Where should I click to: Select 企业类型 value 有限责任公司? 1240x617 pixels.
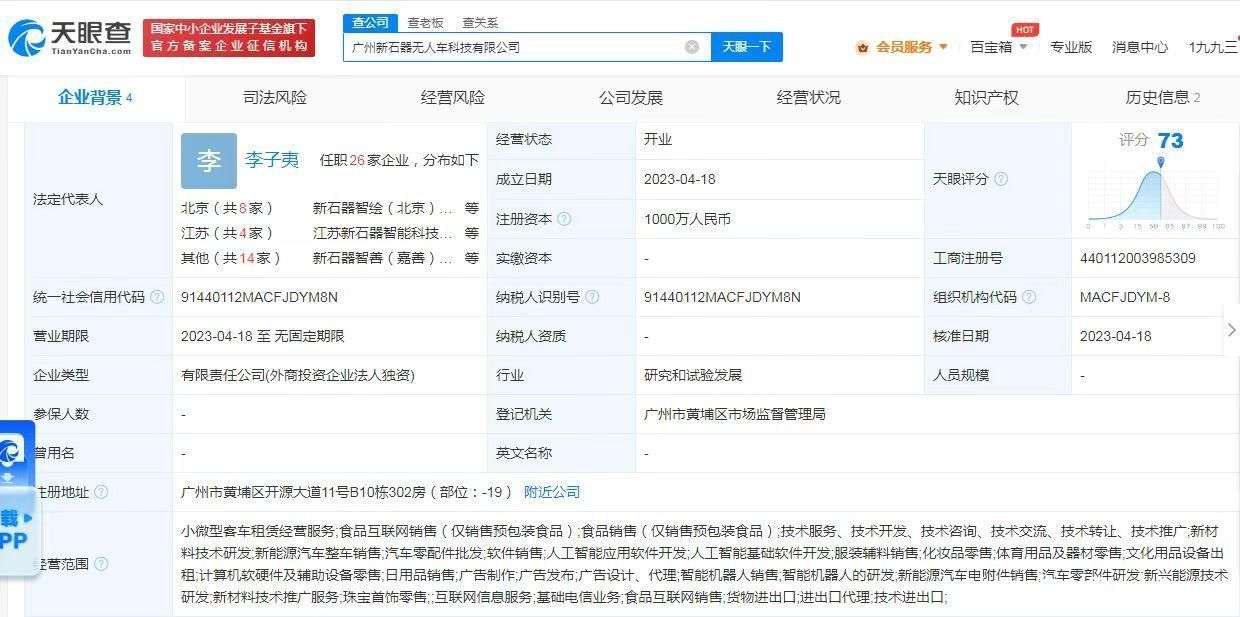[298, 375]
